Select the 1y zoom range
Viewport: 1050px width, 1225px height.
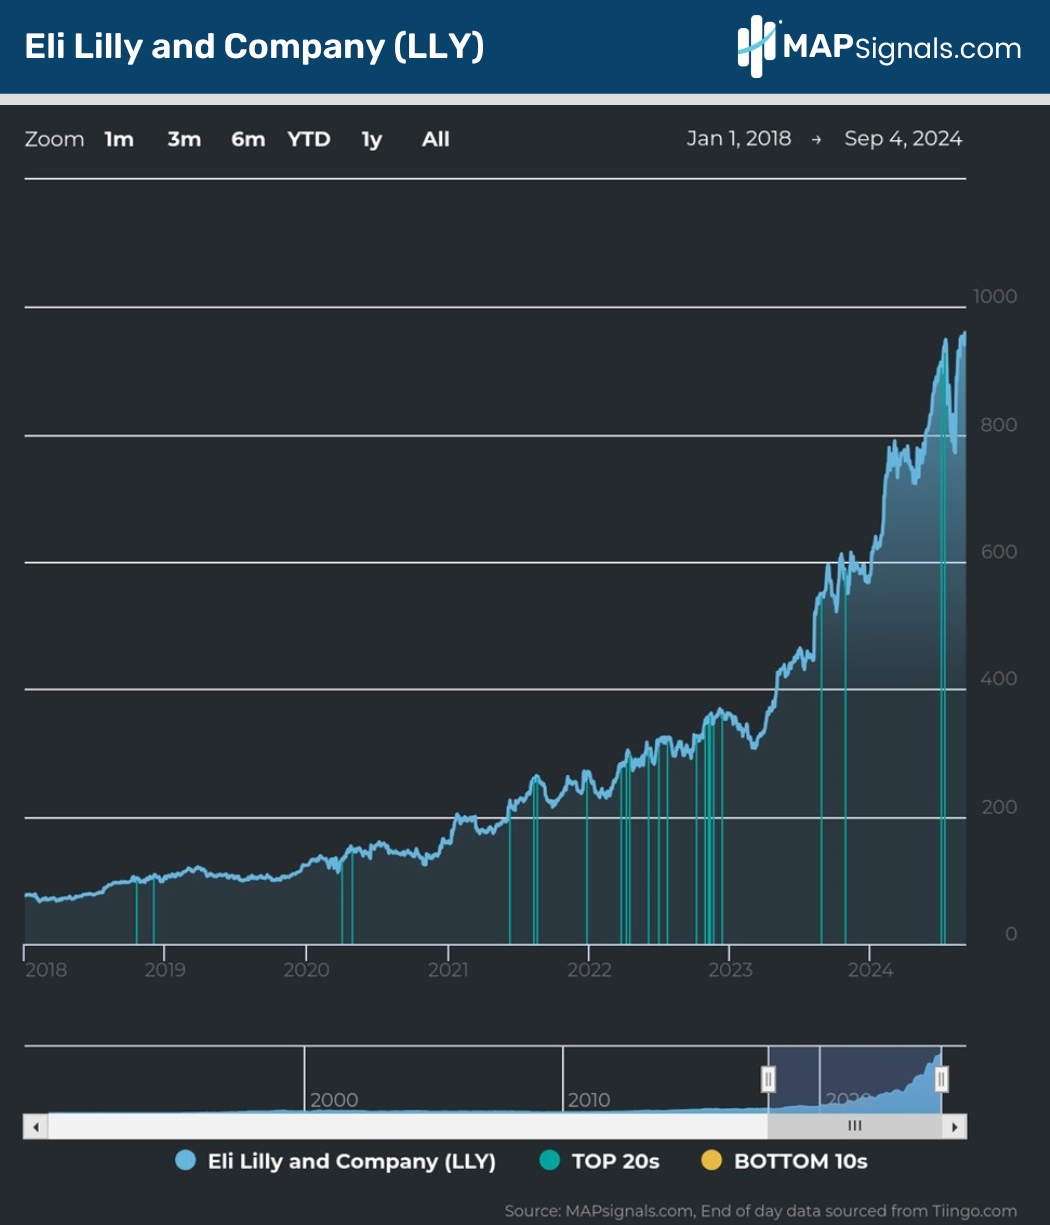click(372, 139)
